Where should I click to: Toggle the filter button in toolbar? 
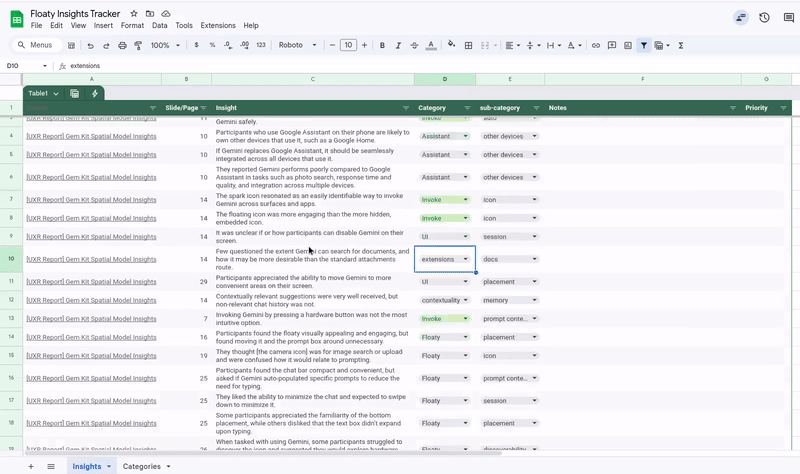[644, 45]
